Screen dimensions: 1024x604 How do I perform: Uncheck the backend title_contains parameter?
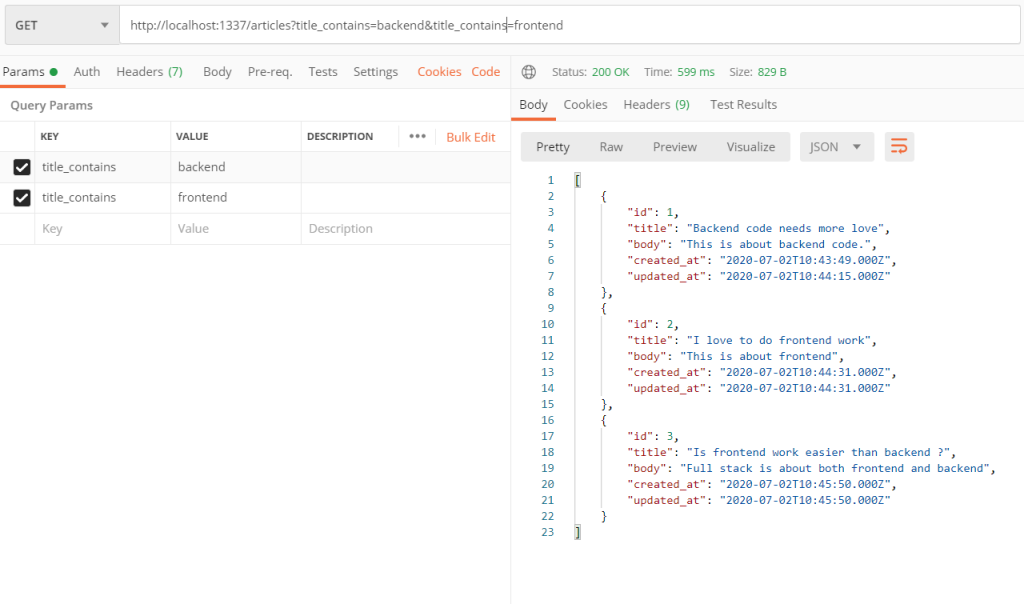[22, 167]
